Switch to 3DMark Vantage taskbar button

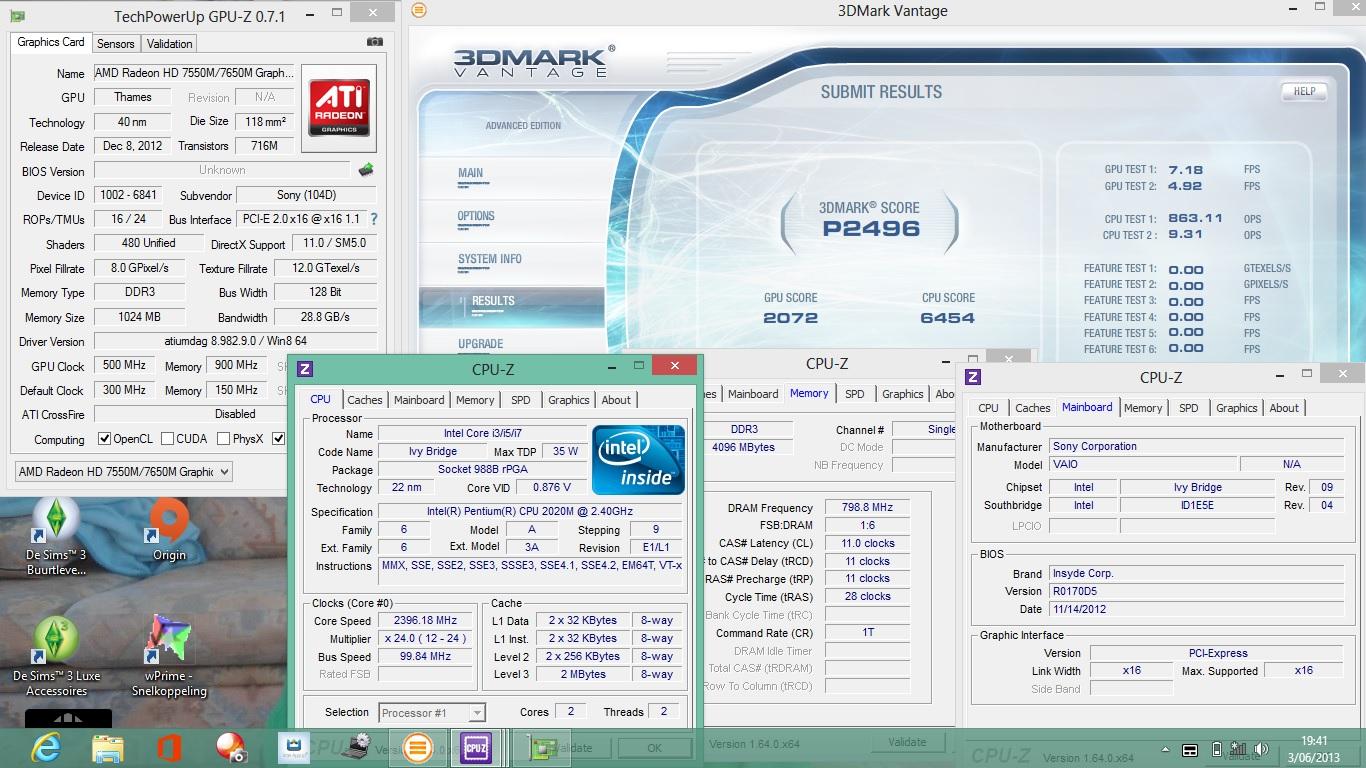point(417,748)
